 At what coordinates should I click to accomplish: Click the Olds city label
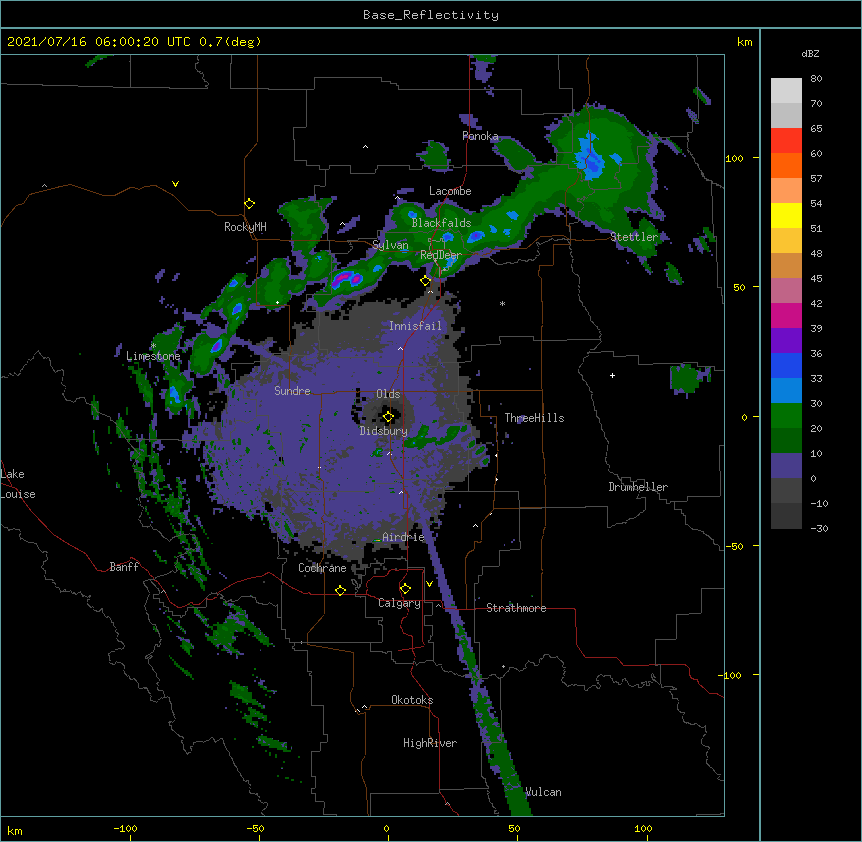[388, 394]
